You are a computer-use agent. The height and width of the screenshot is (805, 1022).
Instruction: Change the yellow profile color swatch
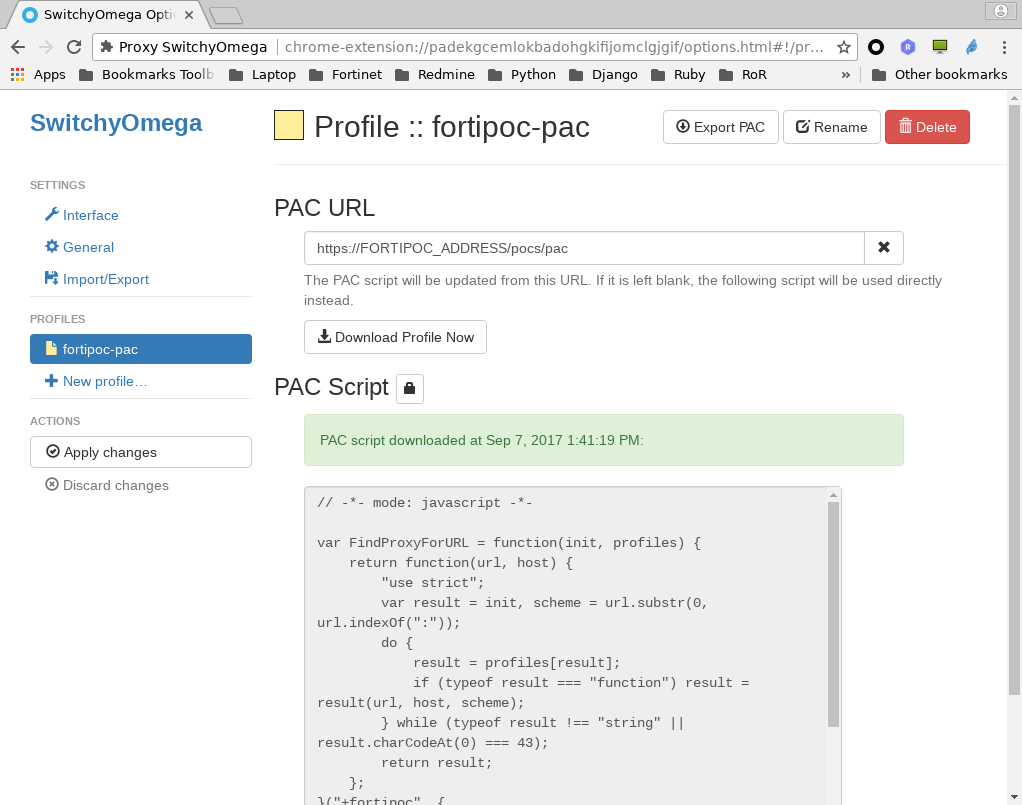(x=289, y=125)
